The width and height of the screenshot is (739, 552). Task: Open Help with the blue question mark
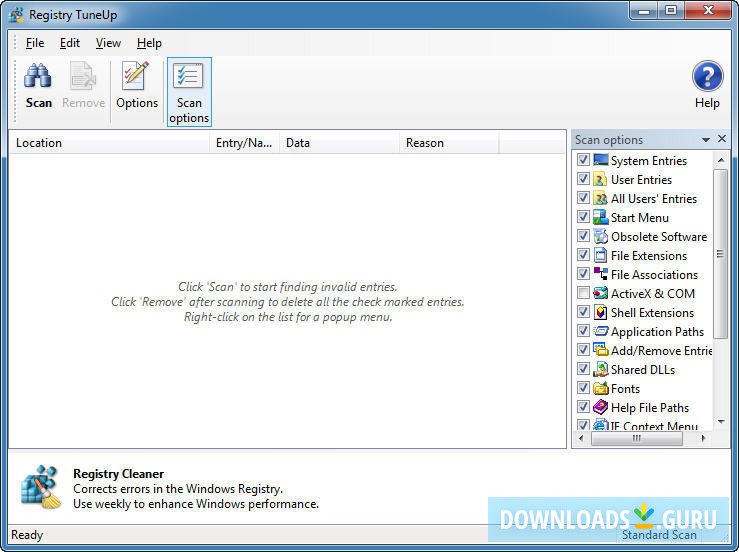707,76
